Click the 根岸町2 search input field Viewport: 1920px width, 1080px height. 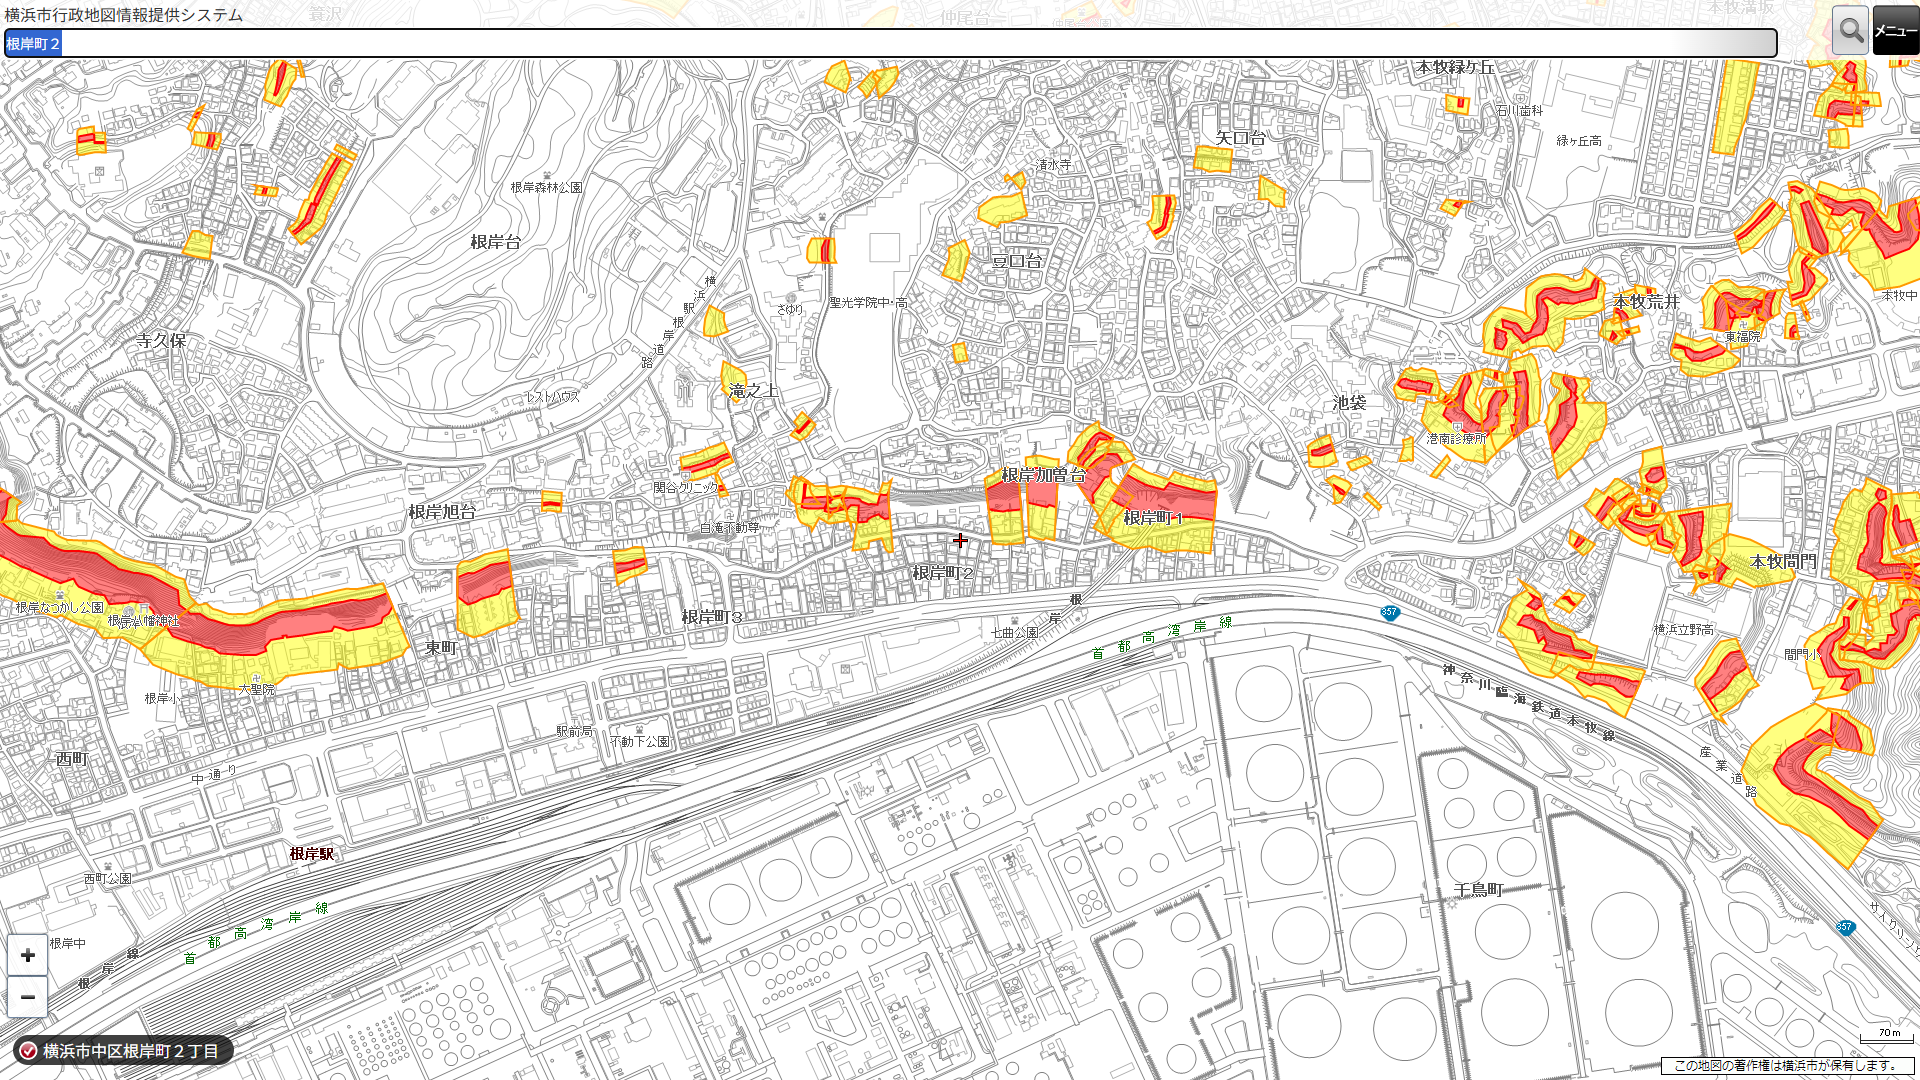pos(890,43)
